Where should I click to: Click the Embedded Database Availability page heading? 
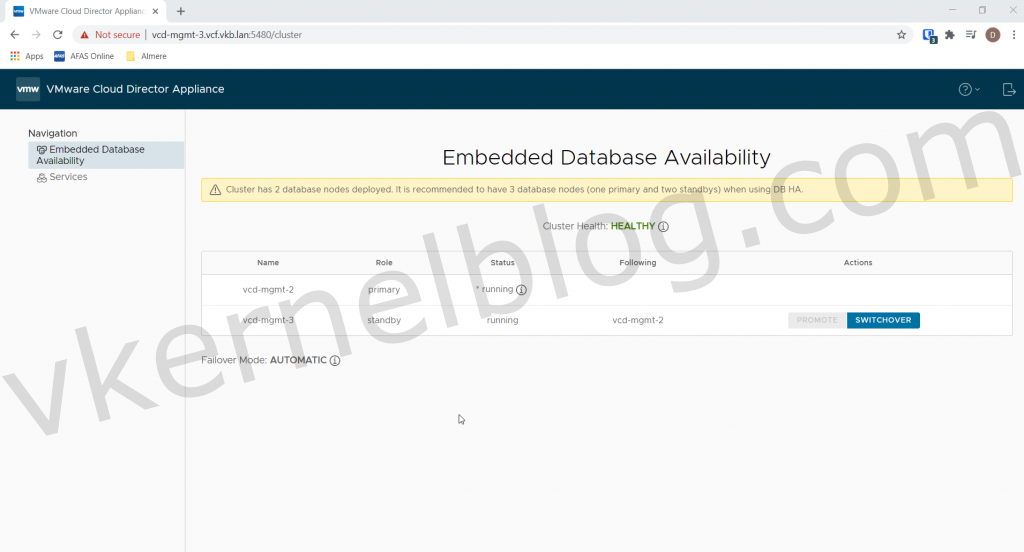(x=606, y=157)
